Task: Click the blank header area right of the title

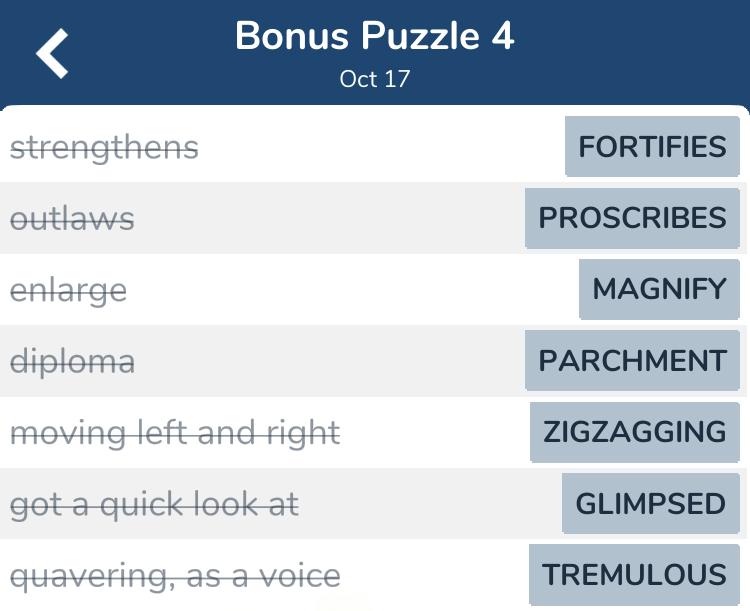Action: (631, 52)
